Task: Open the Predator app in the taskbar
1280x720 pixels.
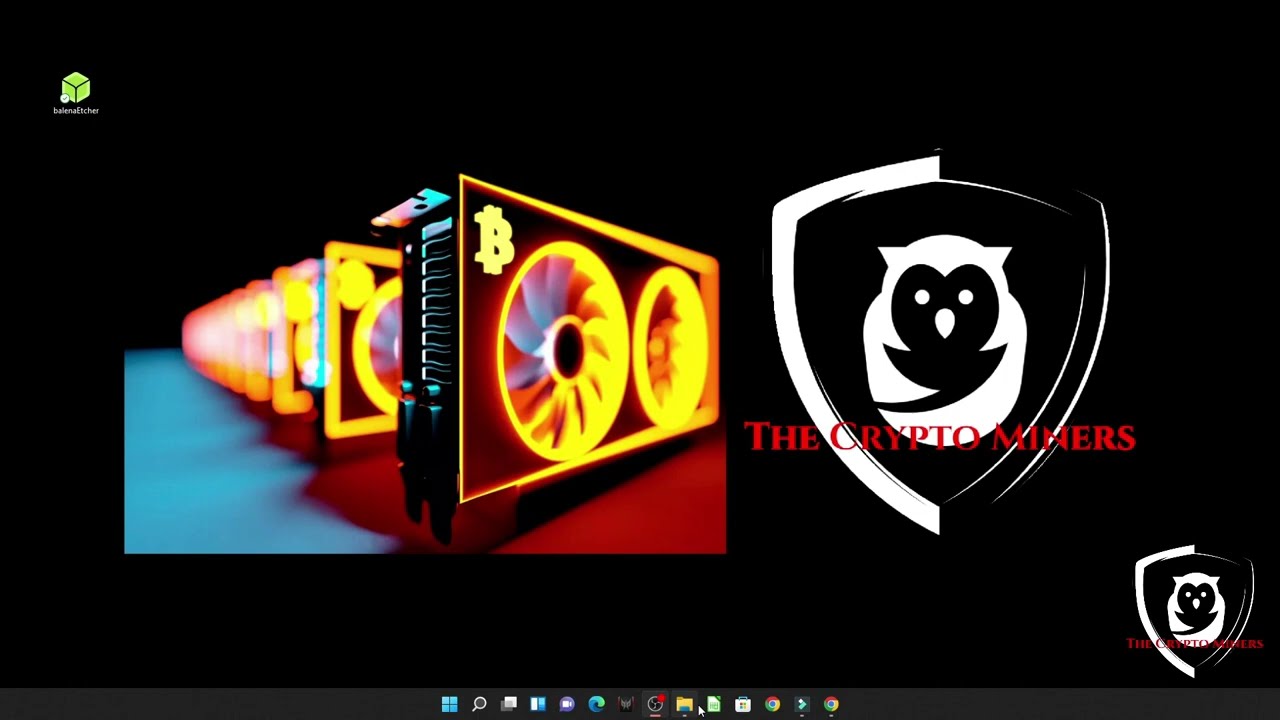Action: tap(626, 704)
